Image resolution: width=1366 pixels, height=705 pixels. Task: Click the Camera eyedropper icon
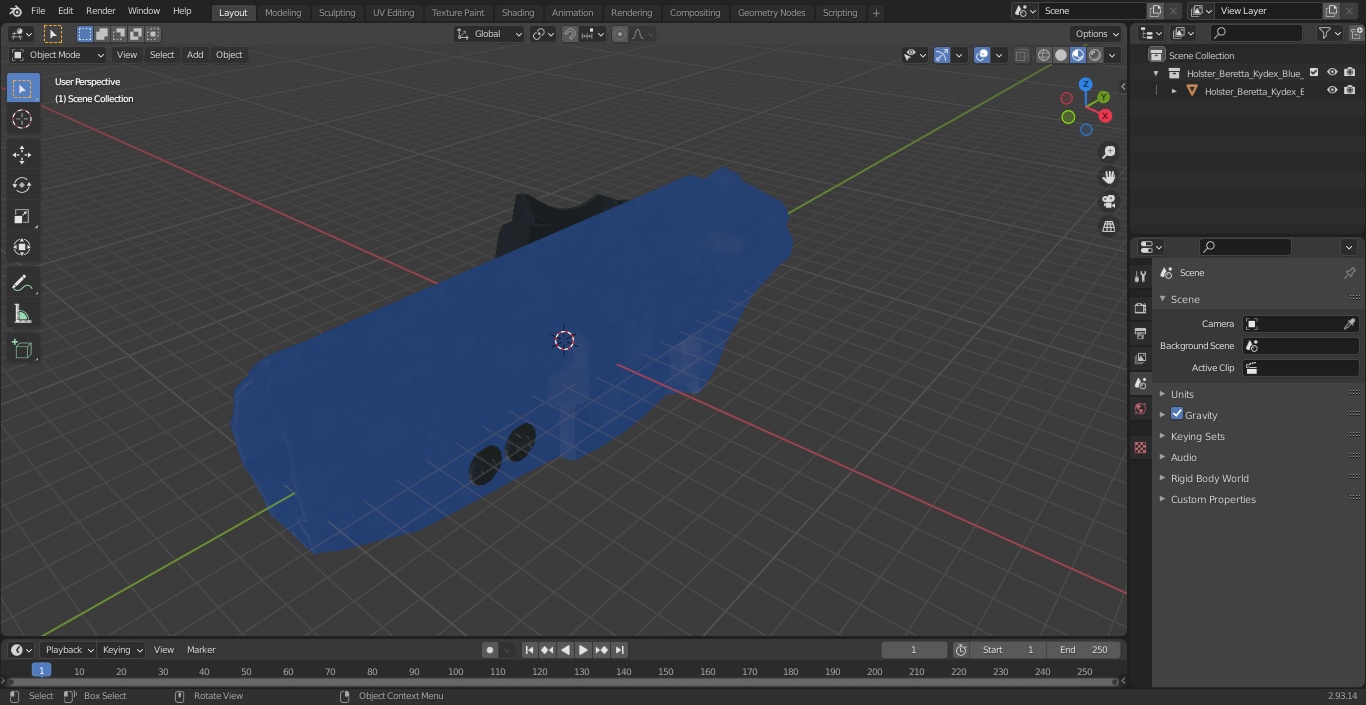[1349, 324]
